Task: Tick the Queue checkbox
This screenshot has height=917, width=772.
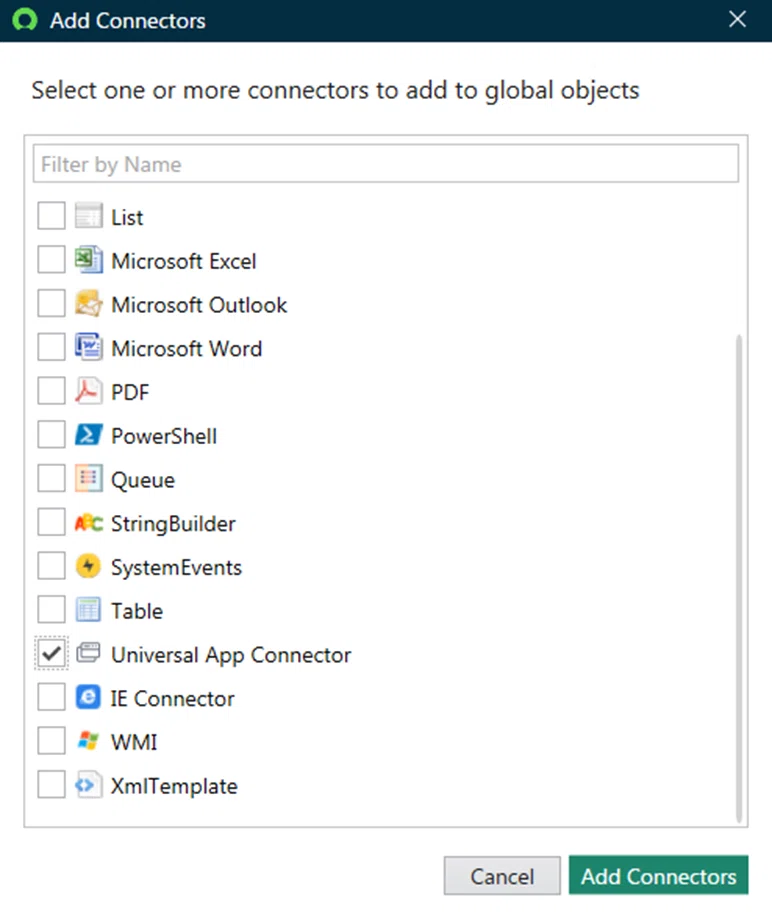Action: tap(51, 478)
